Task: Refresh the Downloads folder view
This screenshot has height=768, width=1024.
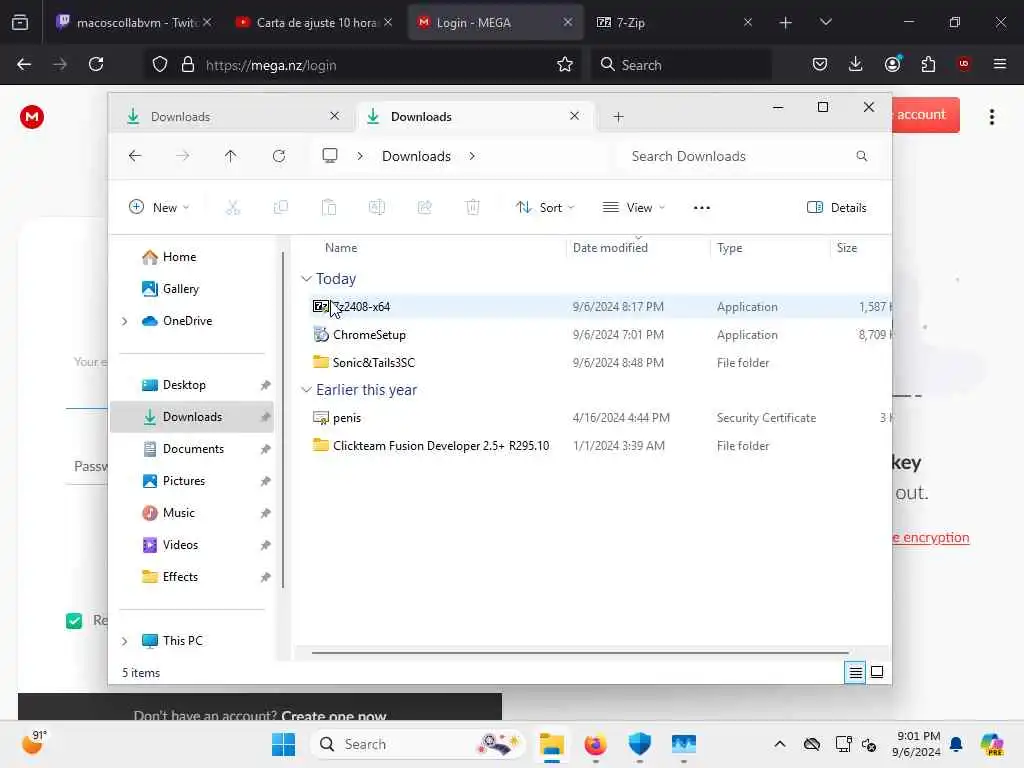Action: (x=279, y=156)
